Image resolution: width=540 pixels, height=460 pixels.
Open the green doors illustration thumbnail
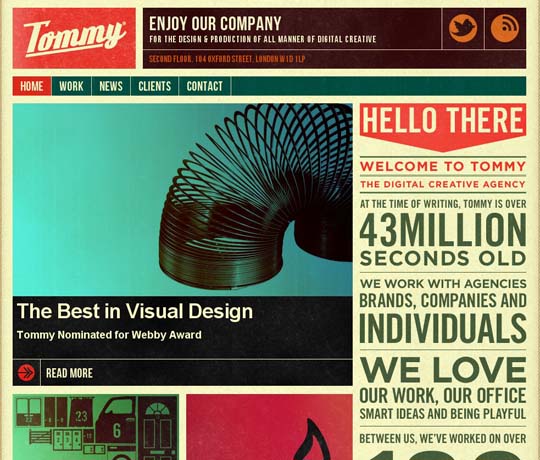point(96,427)
